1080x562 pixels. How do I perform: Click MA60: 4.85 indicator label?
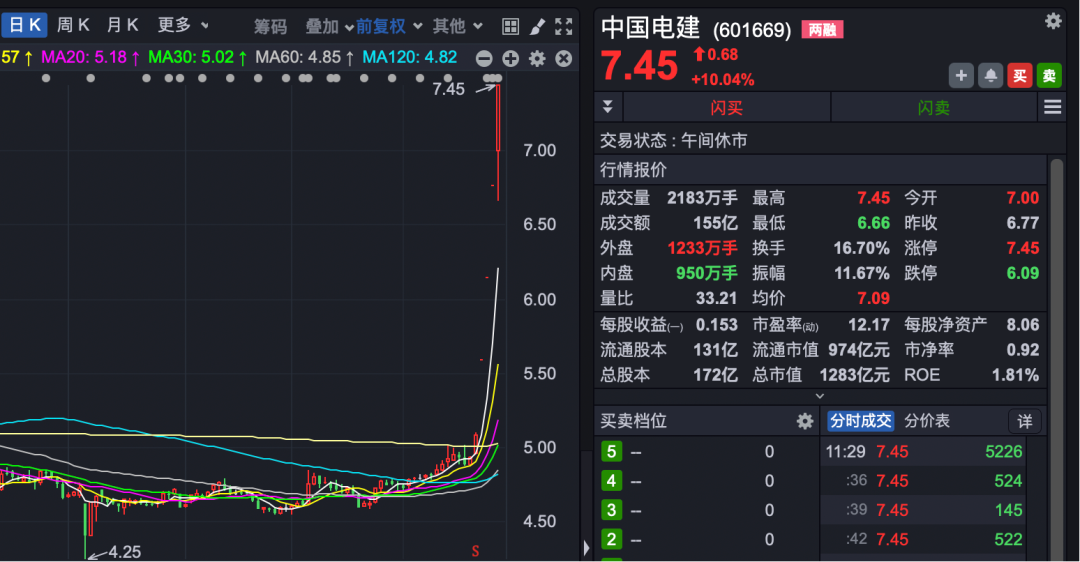click(x=304, y=57)
